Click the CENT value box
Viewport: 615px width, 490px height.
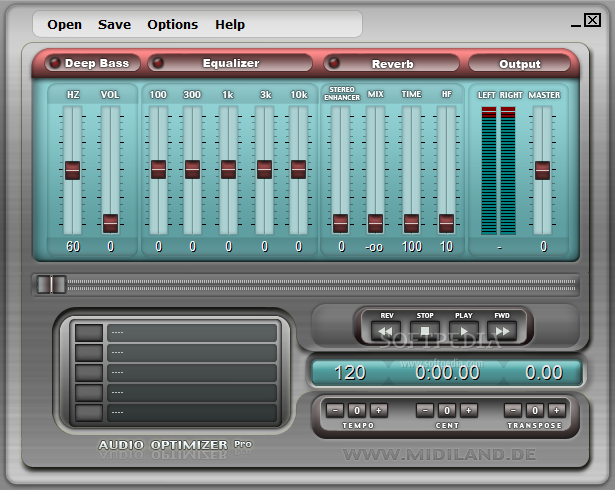pyautogui.click(x=447, y=410)
